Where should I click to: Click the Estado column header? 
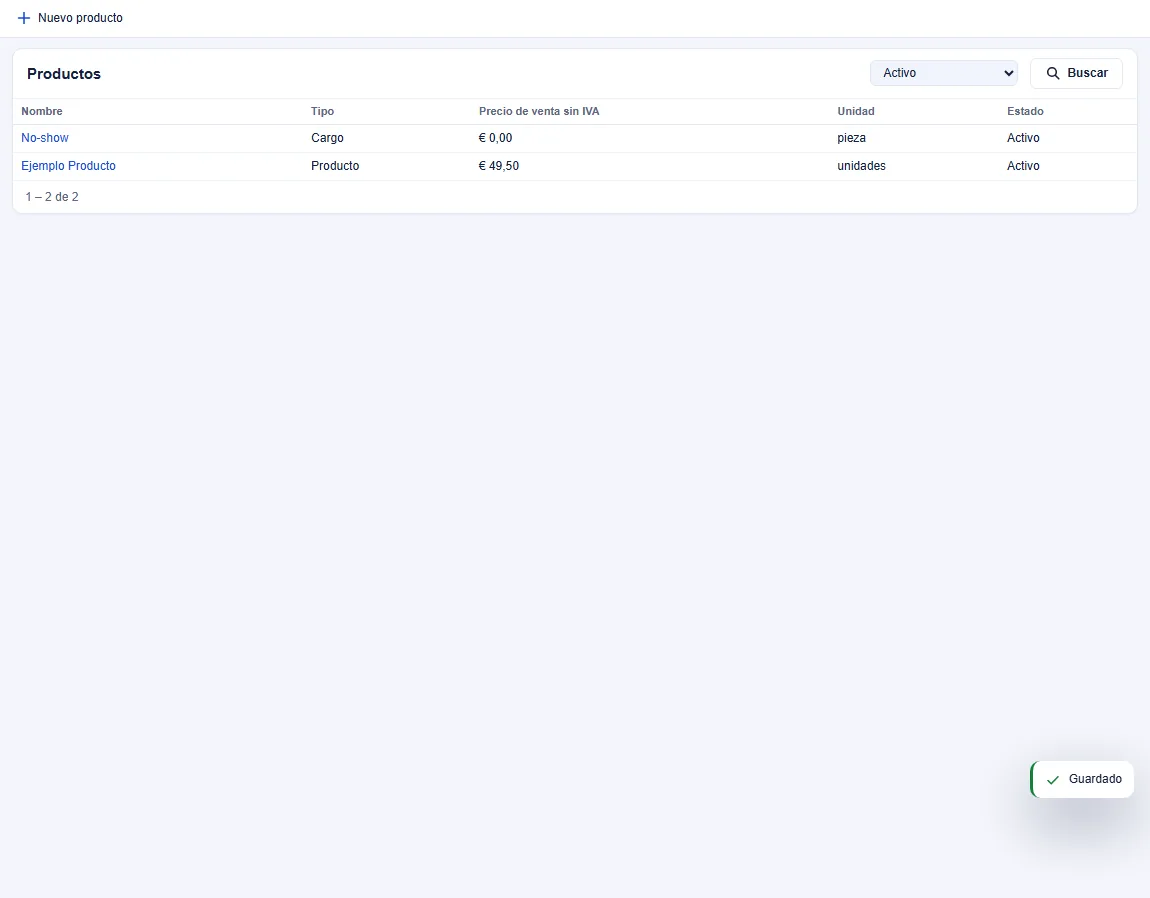(x=1025, y=112)
